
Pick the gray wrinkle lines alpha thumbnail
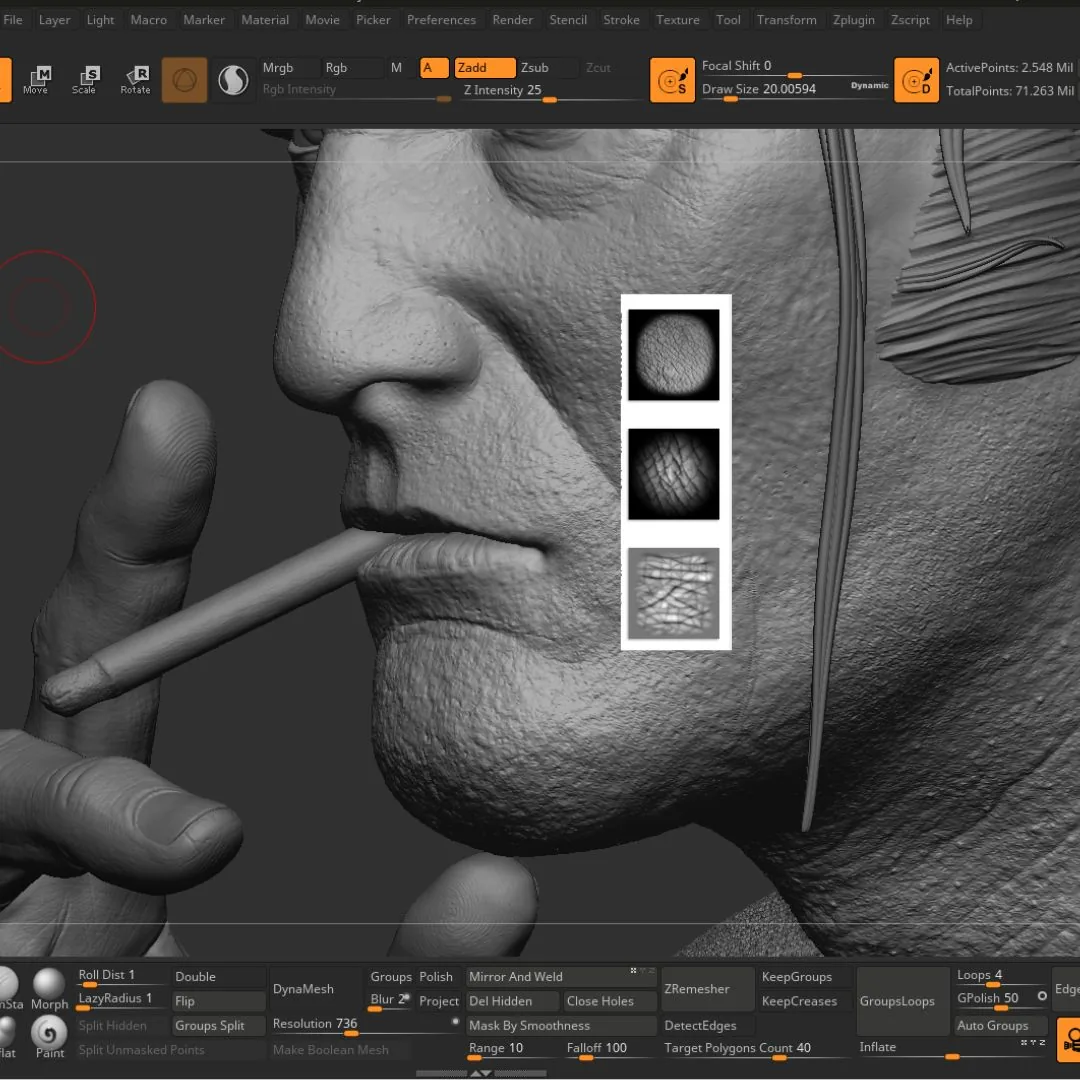(674, 593)
